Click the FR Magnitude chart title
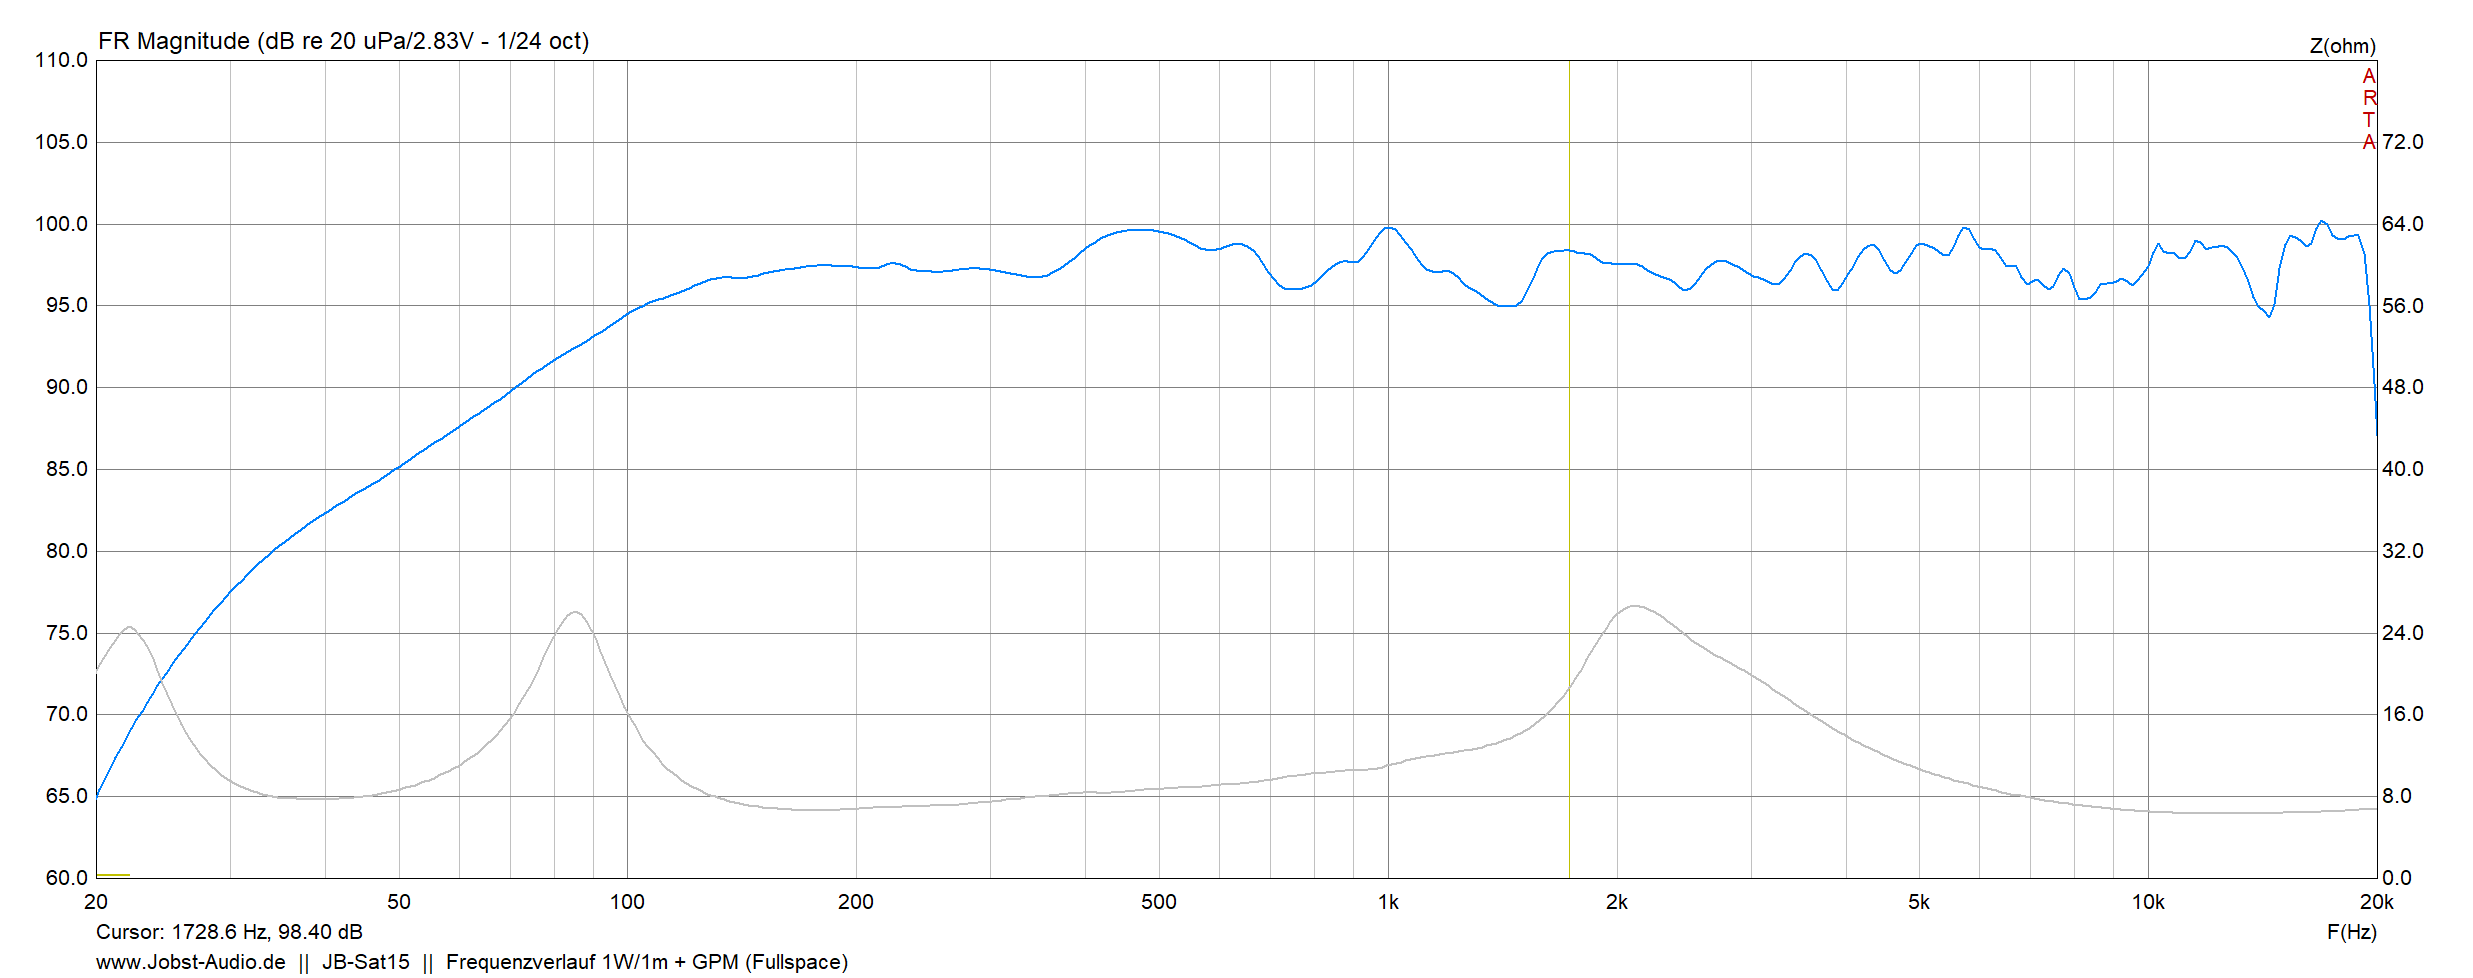The height and width of the screenshot is (978, 2473). 343,41
